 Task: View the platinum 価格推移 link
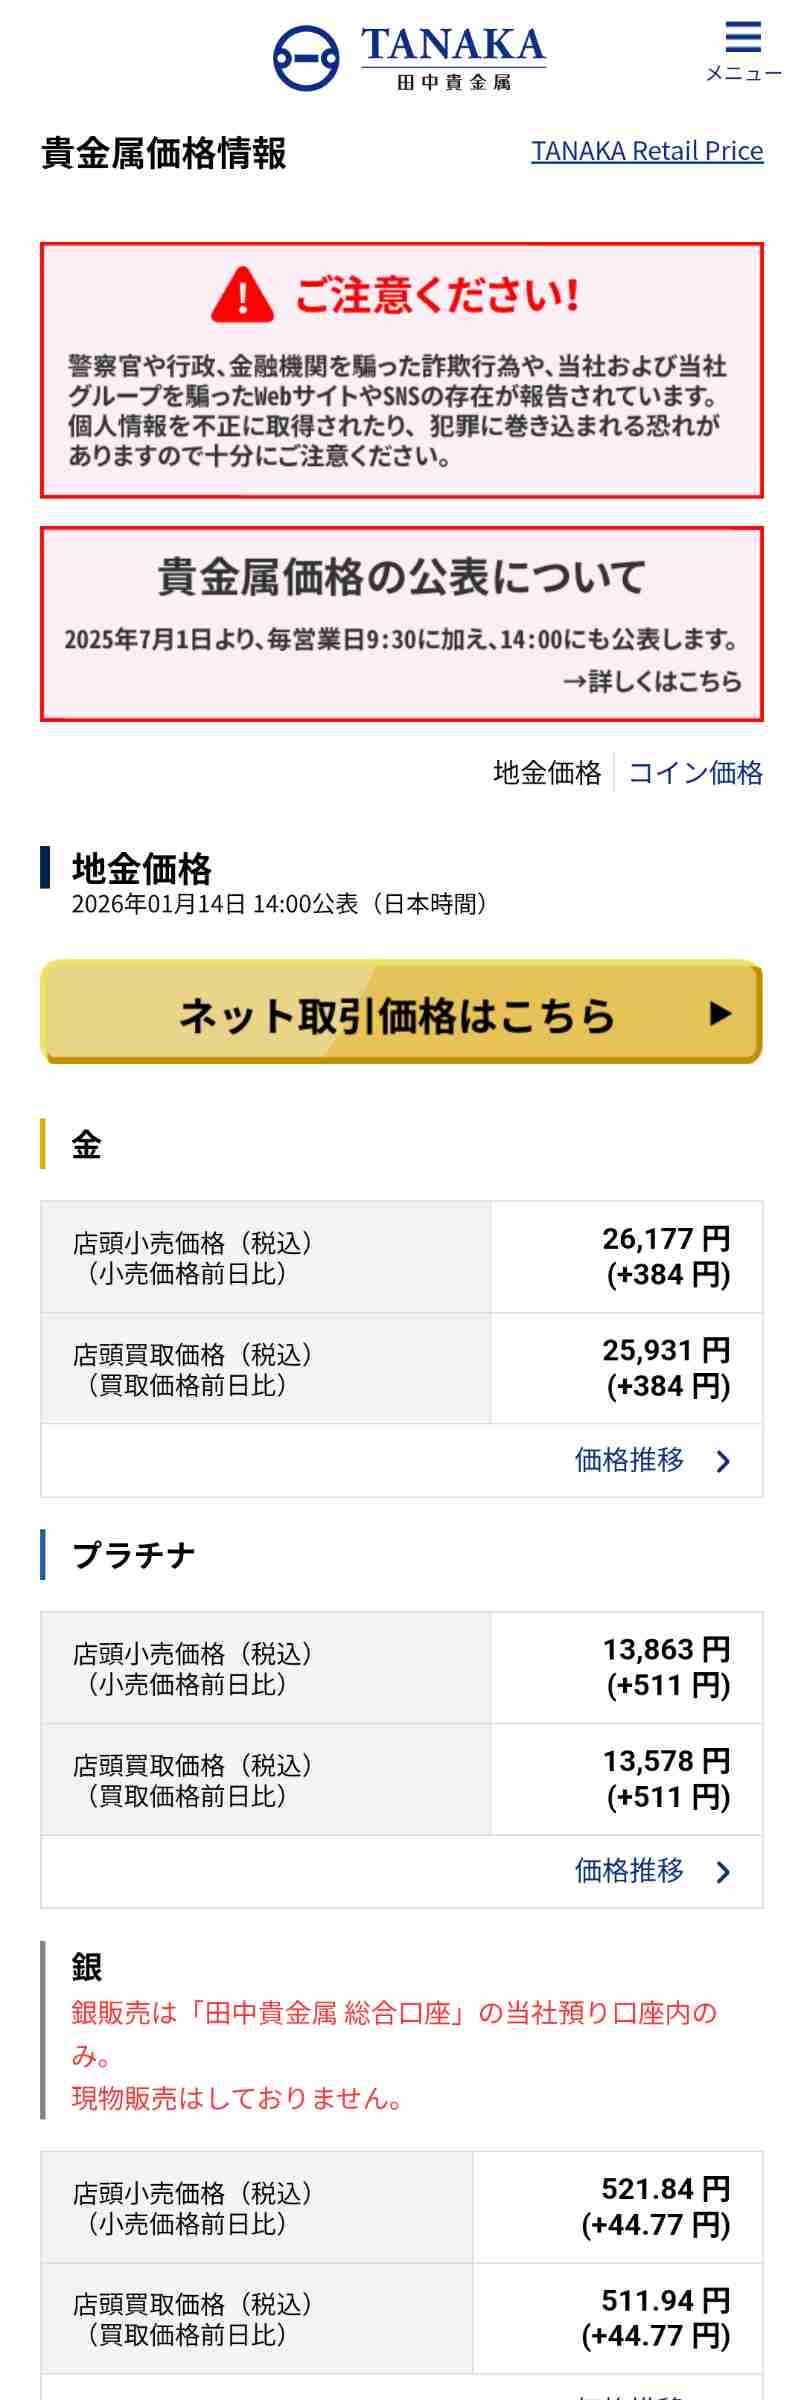[629, 1871]
